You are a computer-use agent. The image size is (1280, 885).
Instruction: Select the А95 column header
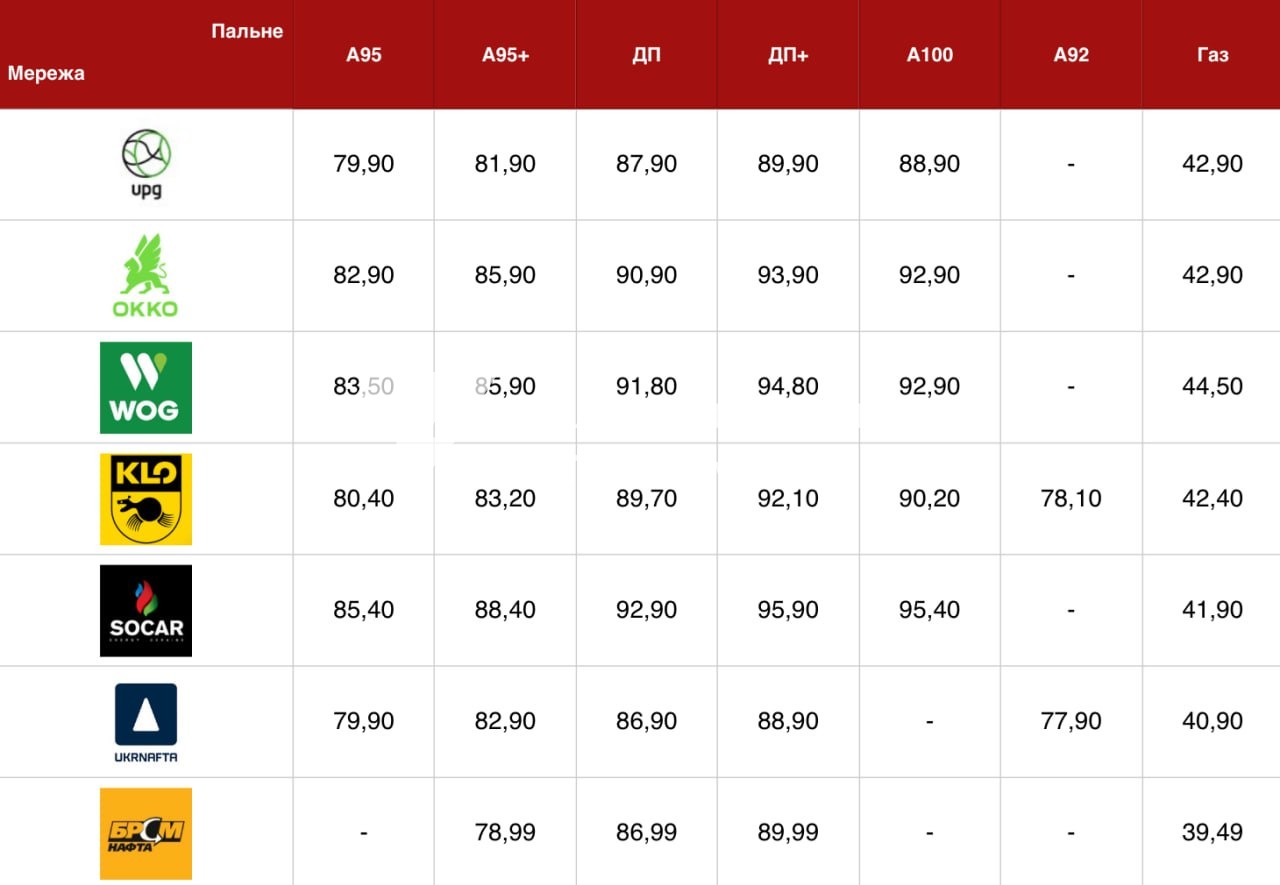[364, 55]
